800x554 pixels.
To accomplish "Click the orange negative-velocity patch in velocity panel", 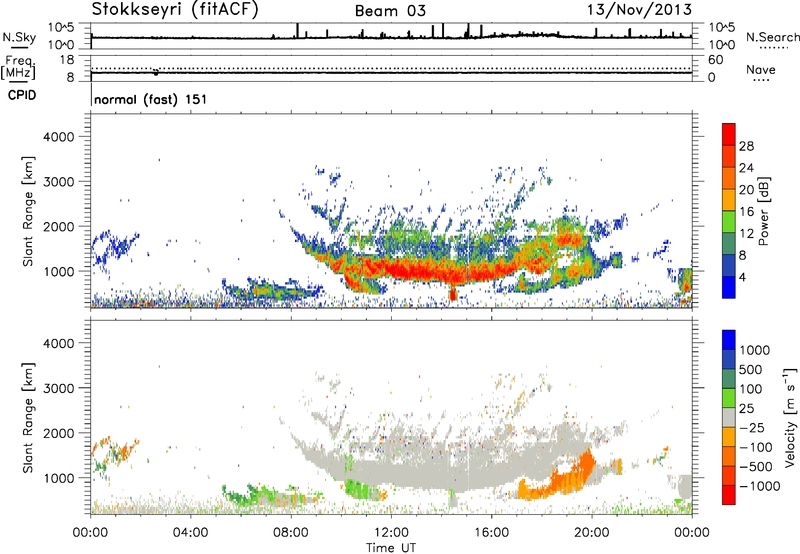I will pyautogui.click(x=559, y=480).
